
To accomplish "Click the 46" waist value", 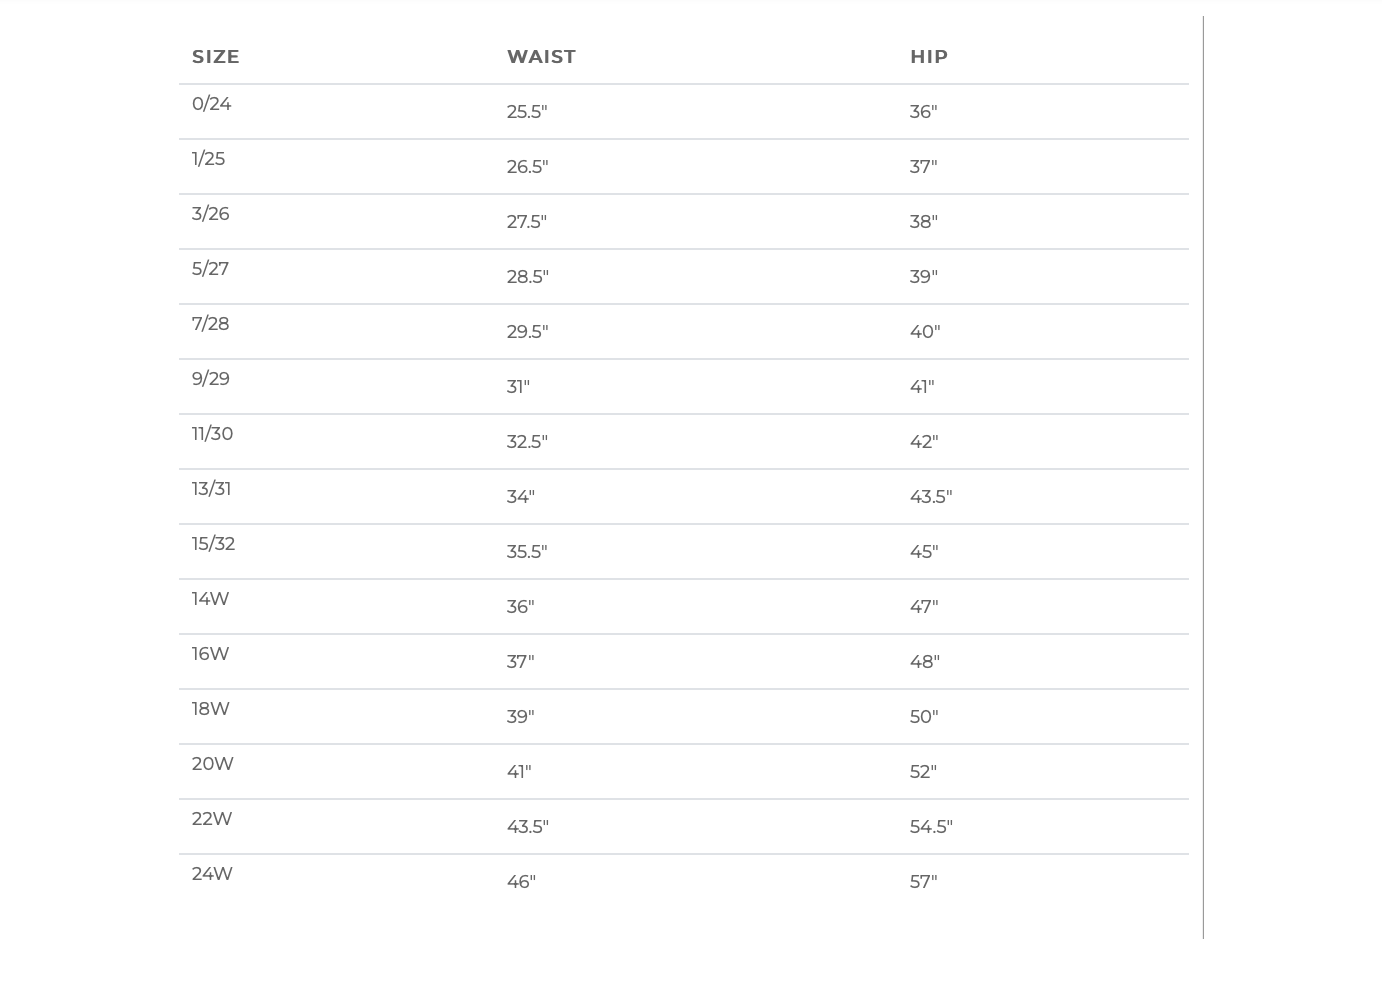I will pyautogui.click(x=521, y=882).
